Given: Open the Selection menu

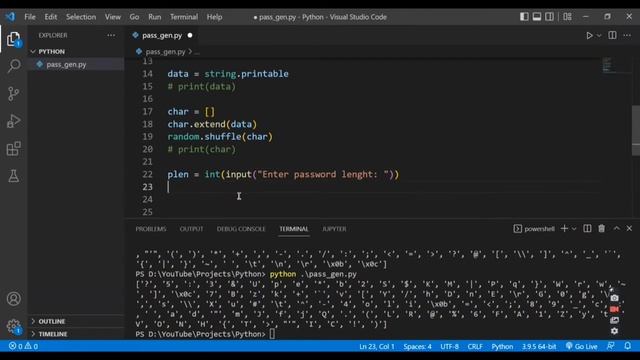Looking at the screenshot, I should (x=81, y=17).
